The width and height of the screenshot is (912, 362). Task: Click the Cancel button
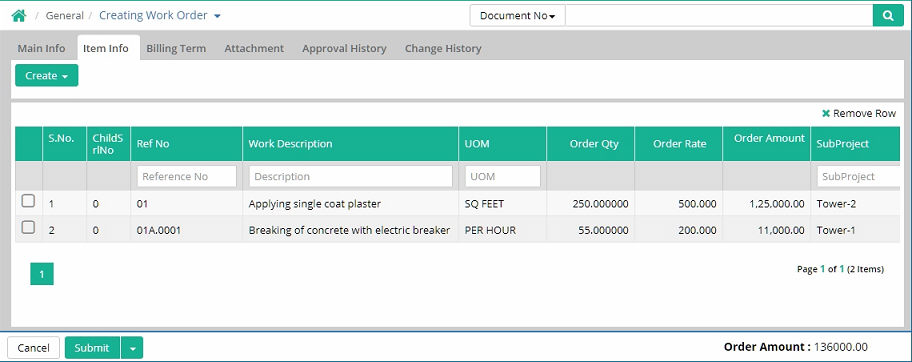(x=33, y=348)
